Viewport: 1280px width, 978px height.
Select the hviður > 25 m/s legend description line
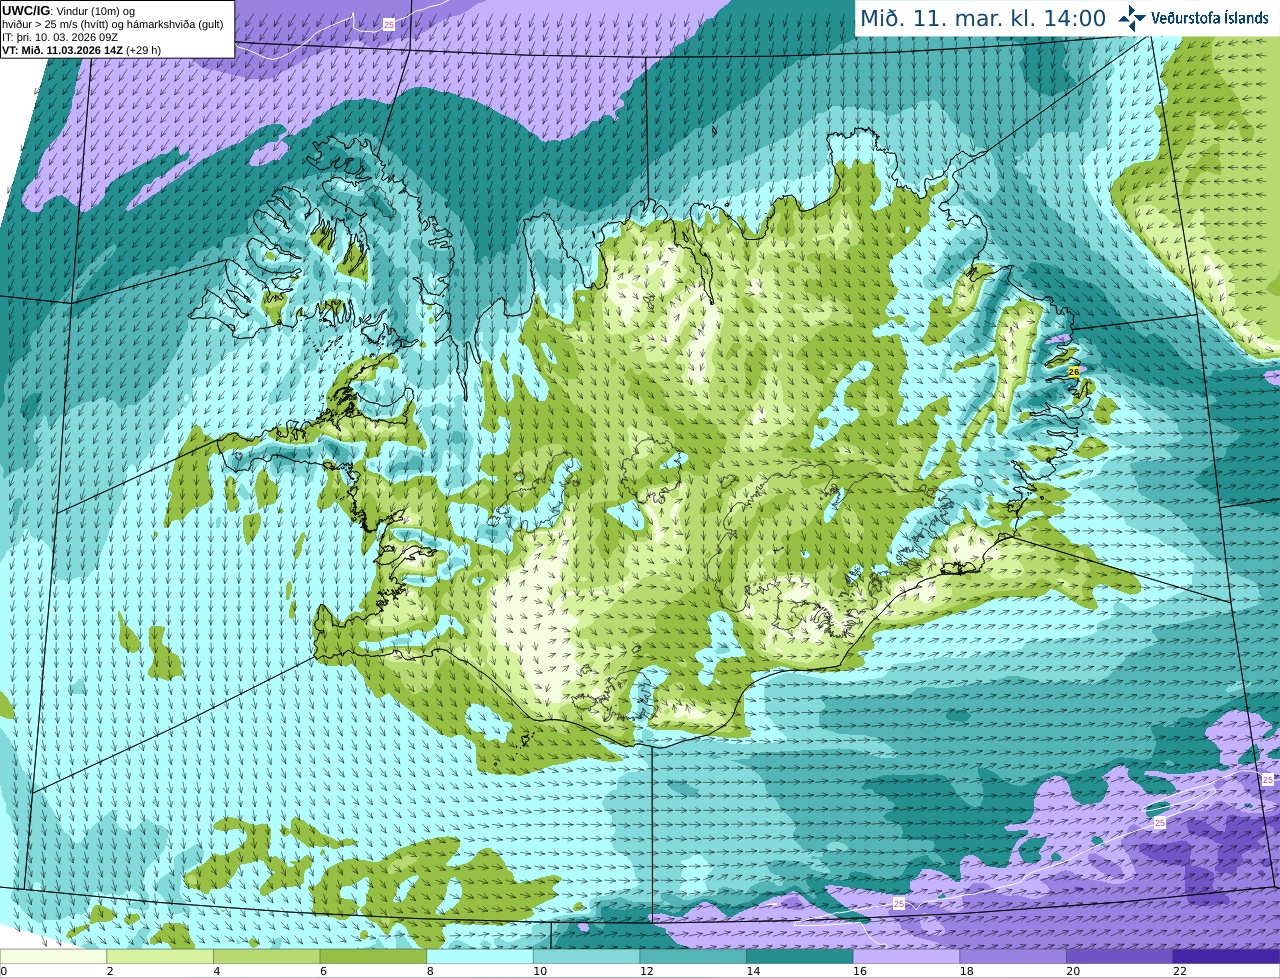tap(112, 24)
